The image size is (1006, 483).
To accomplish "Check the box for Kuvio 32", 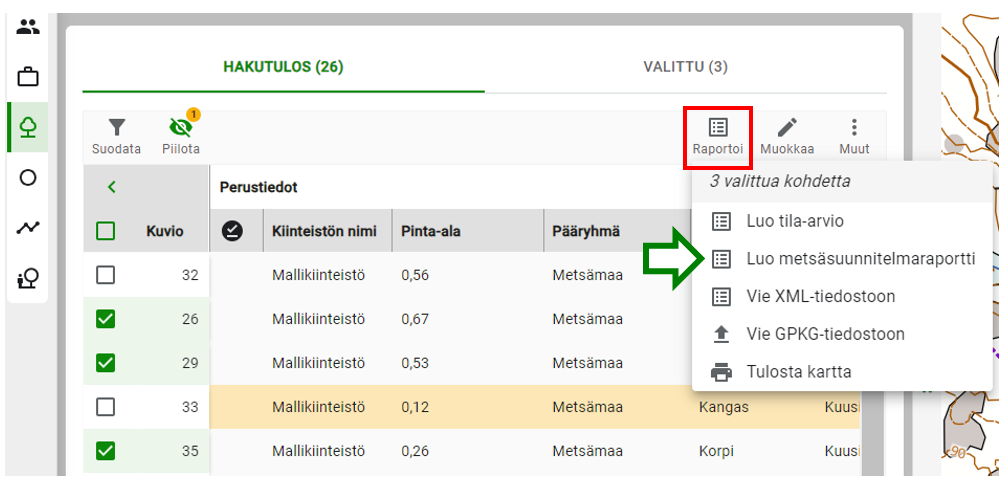I will point(105,275).
